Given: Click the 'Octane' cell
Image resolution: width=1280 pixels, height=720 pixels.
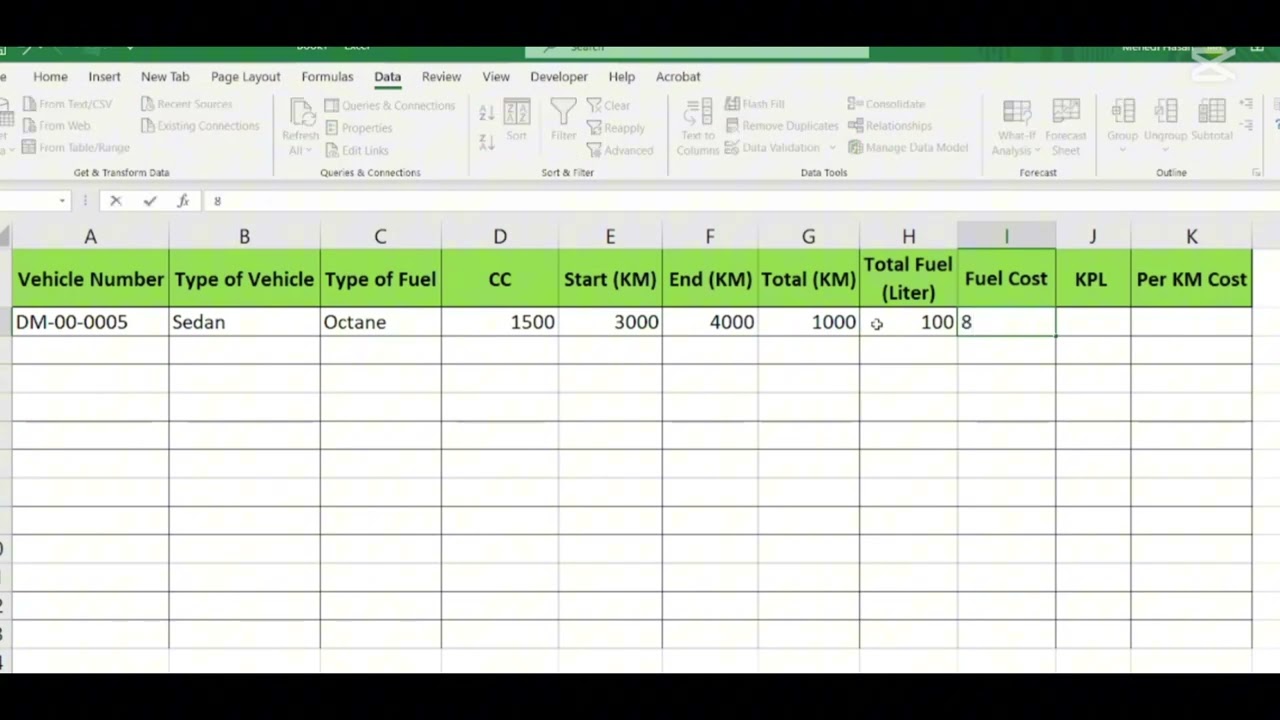Looking at the screenshot, I should click(x=381, y=322).
